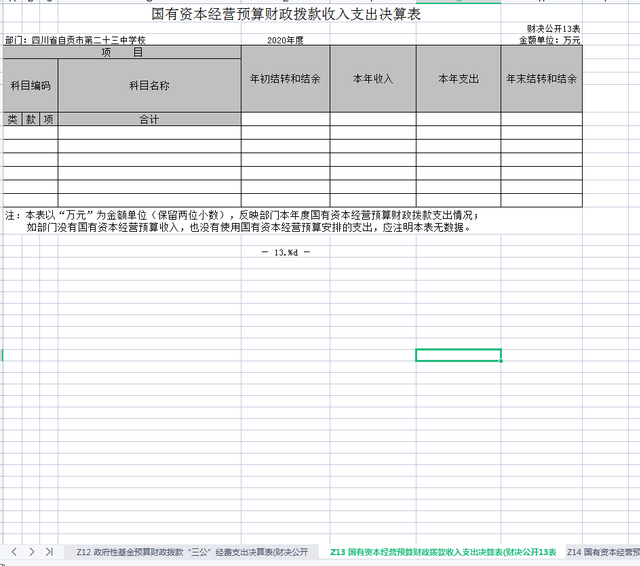Click the 年初结转和结余 column header cell
The image size is (640, 566).
(x=285, y=78)
